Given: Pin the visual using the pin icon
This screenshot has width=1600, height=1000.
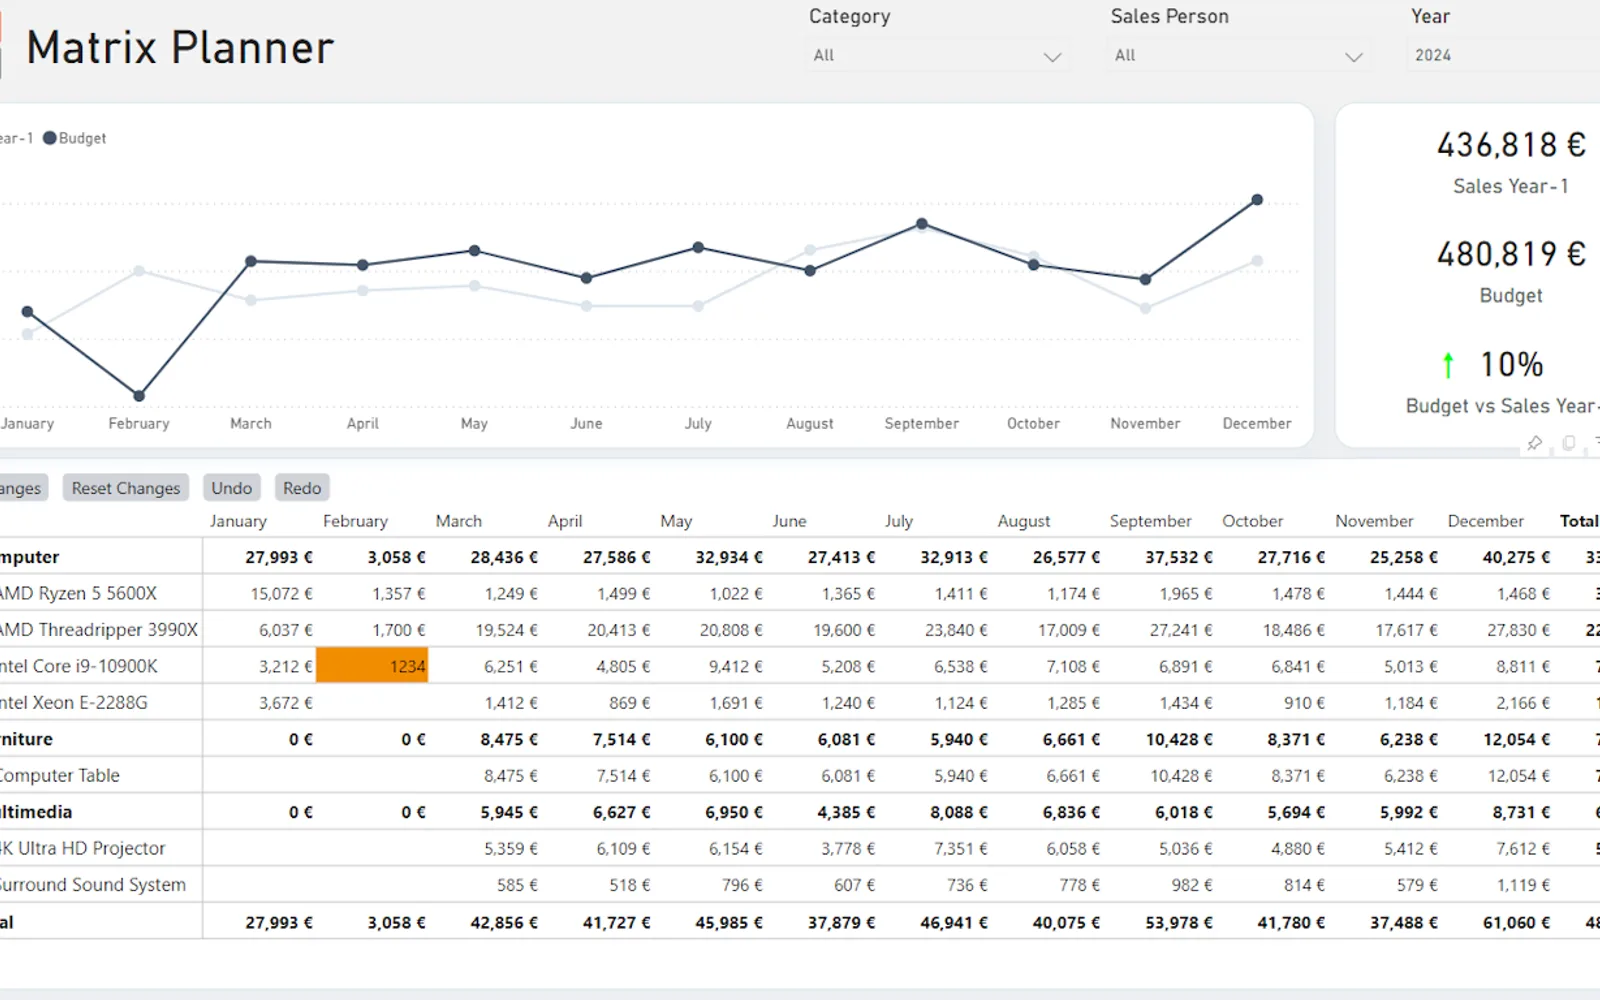Looking at the screenshot, I should point(1535,443).
